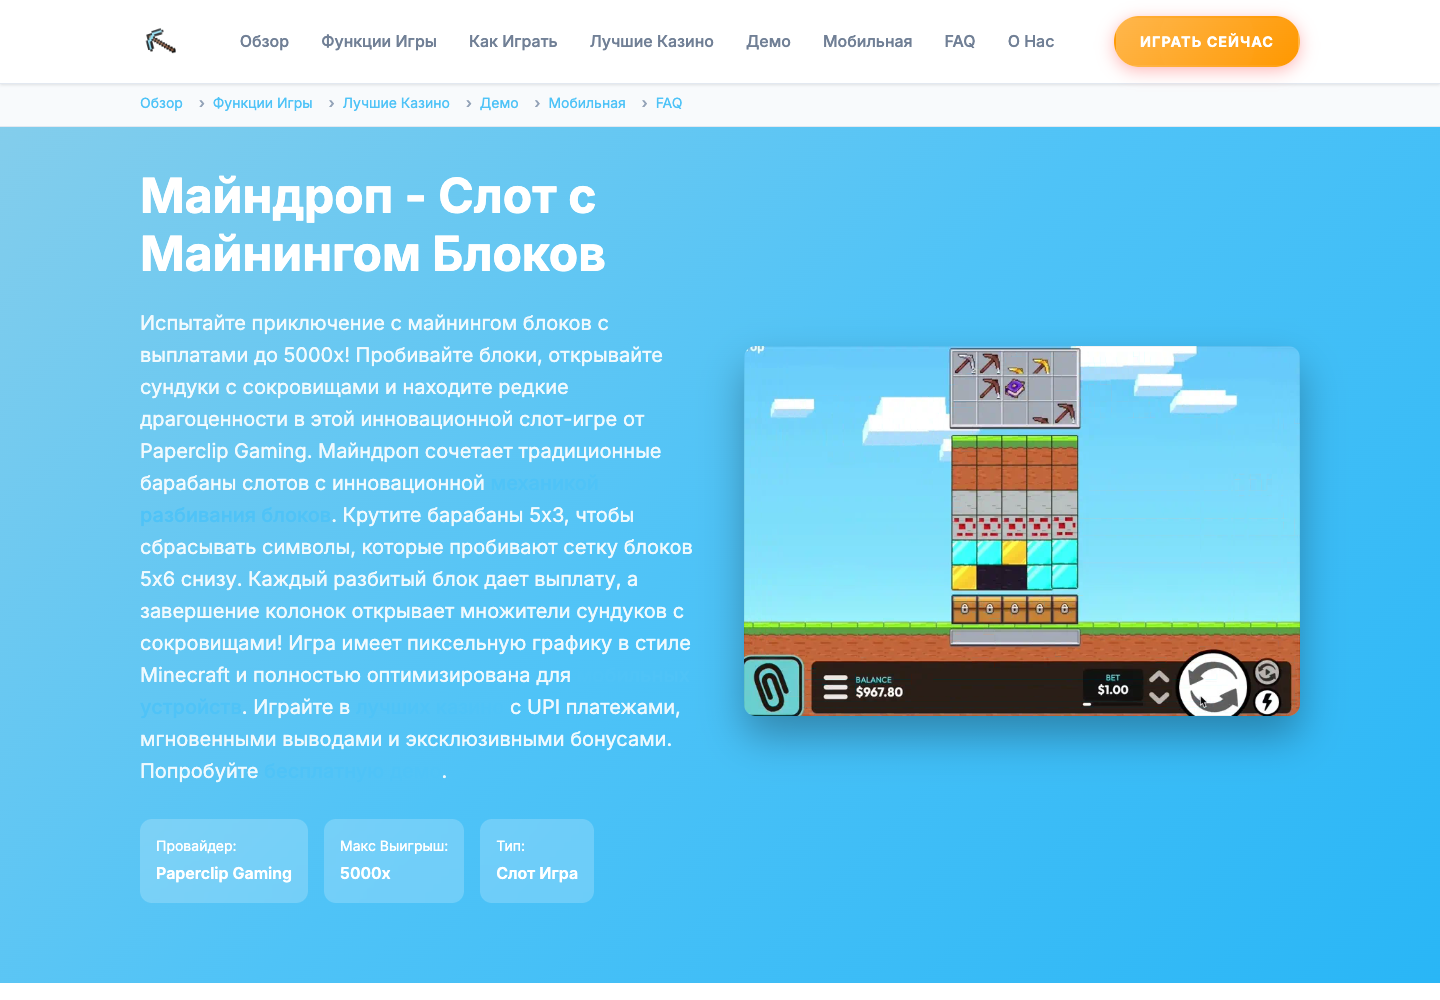This screenshot has width=1440, height=1000.
Task: Follow the Обзор breadcrumb link
Action: click(161, 103)
